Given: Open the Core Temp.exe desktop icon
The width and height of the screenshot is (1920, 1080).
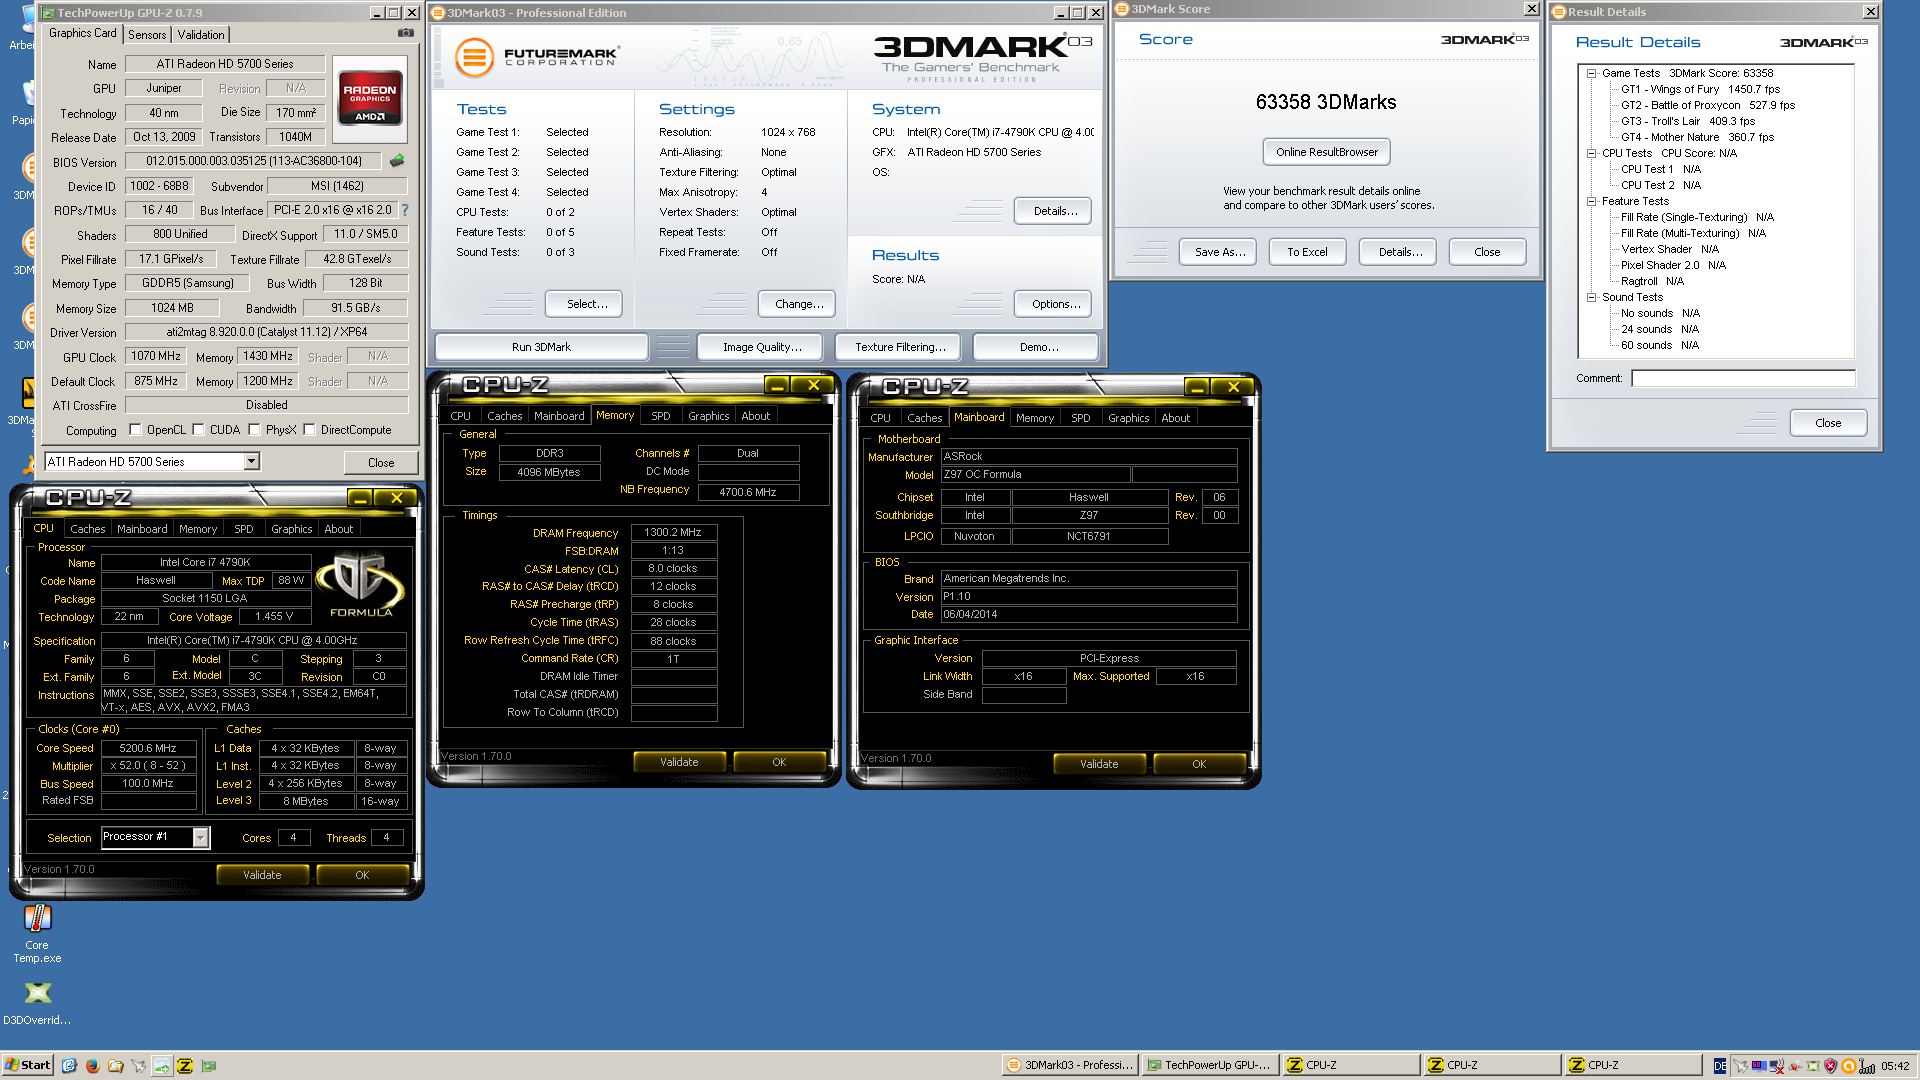Looking at the screenshot, I should click(x=37, y=933).
